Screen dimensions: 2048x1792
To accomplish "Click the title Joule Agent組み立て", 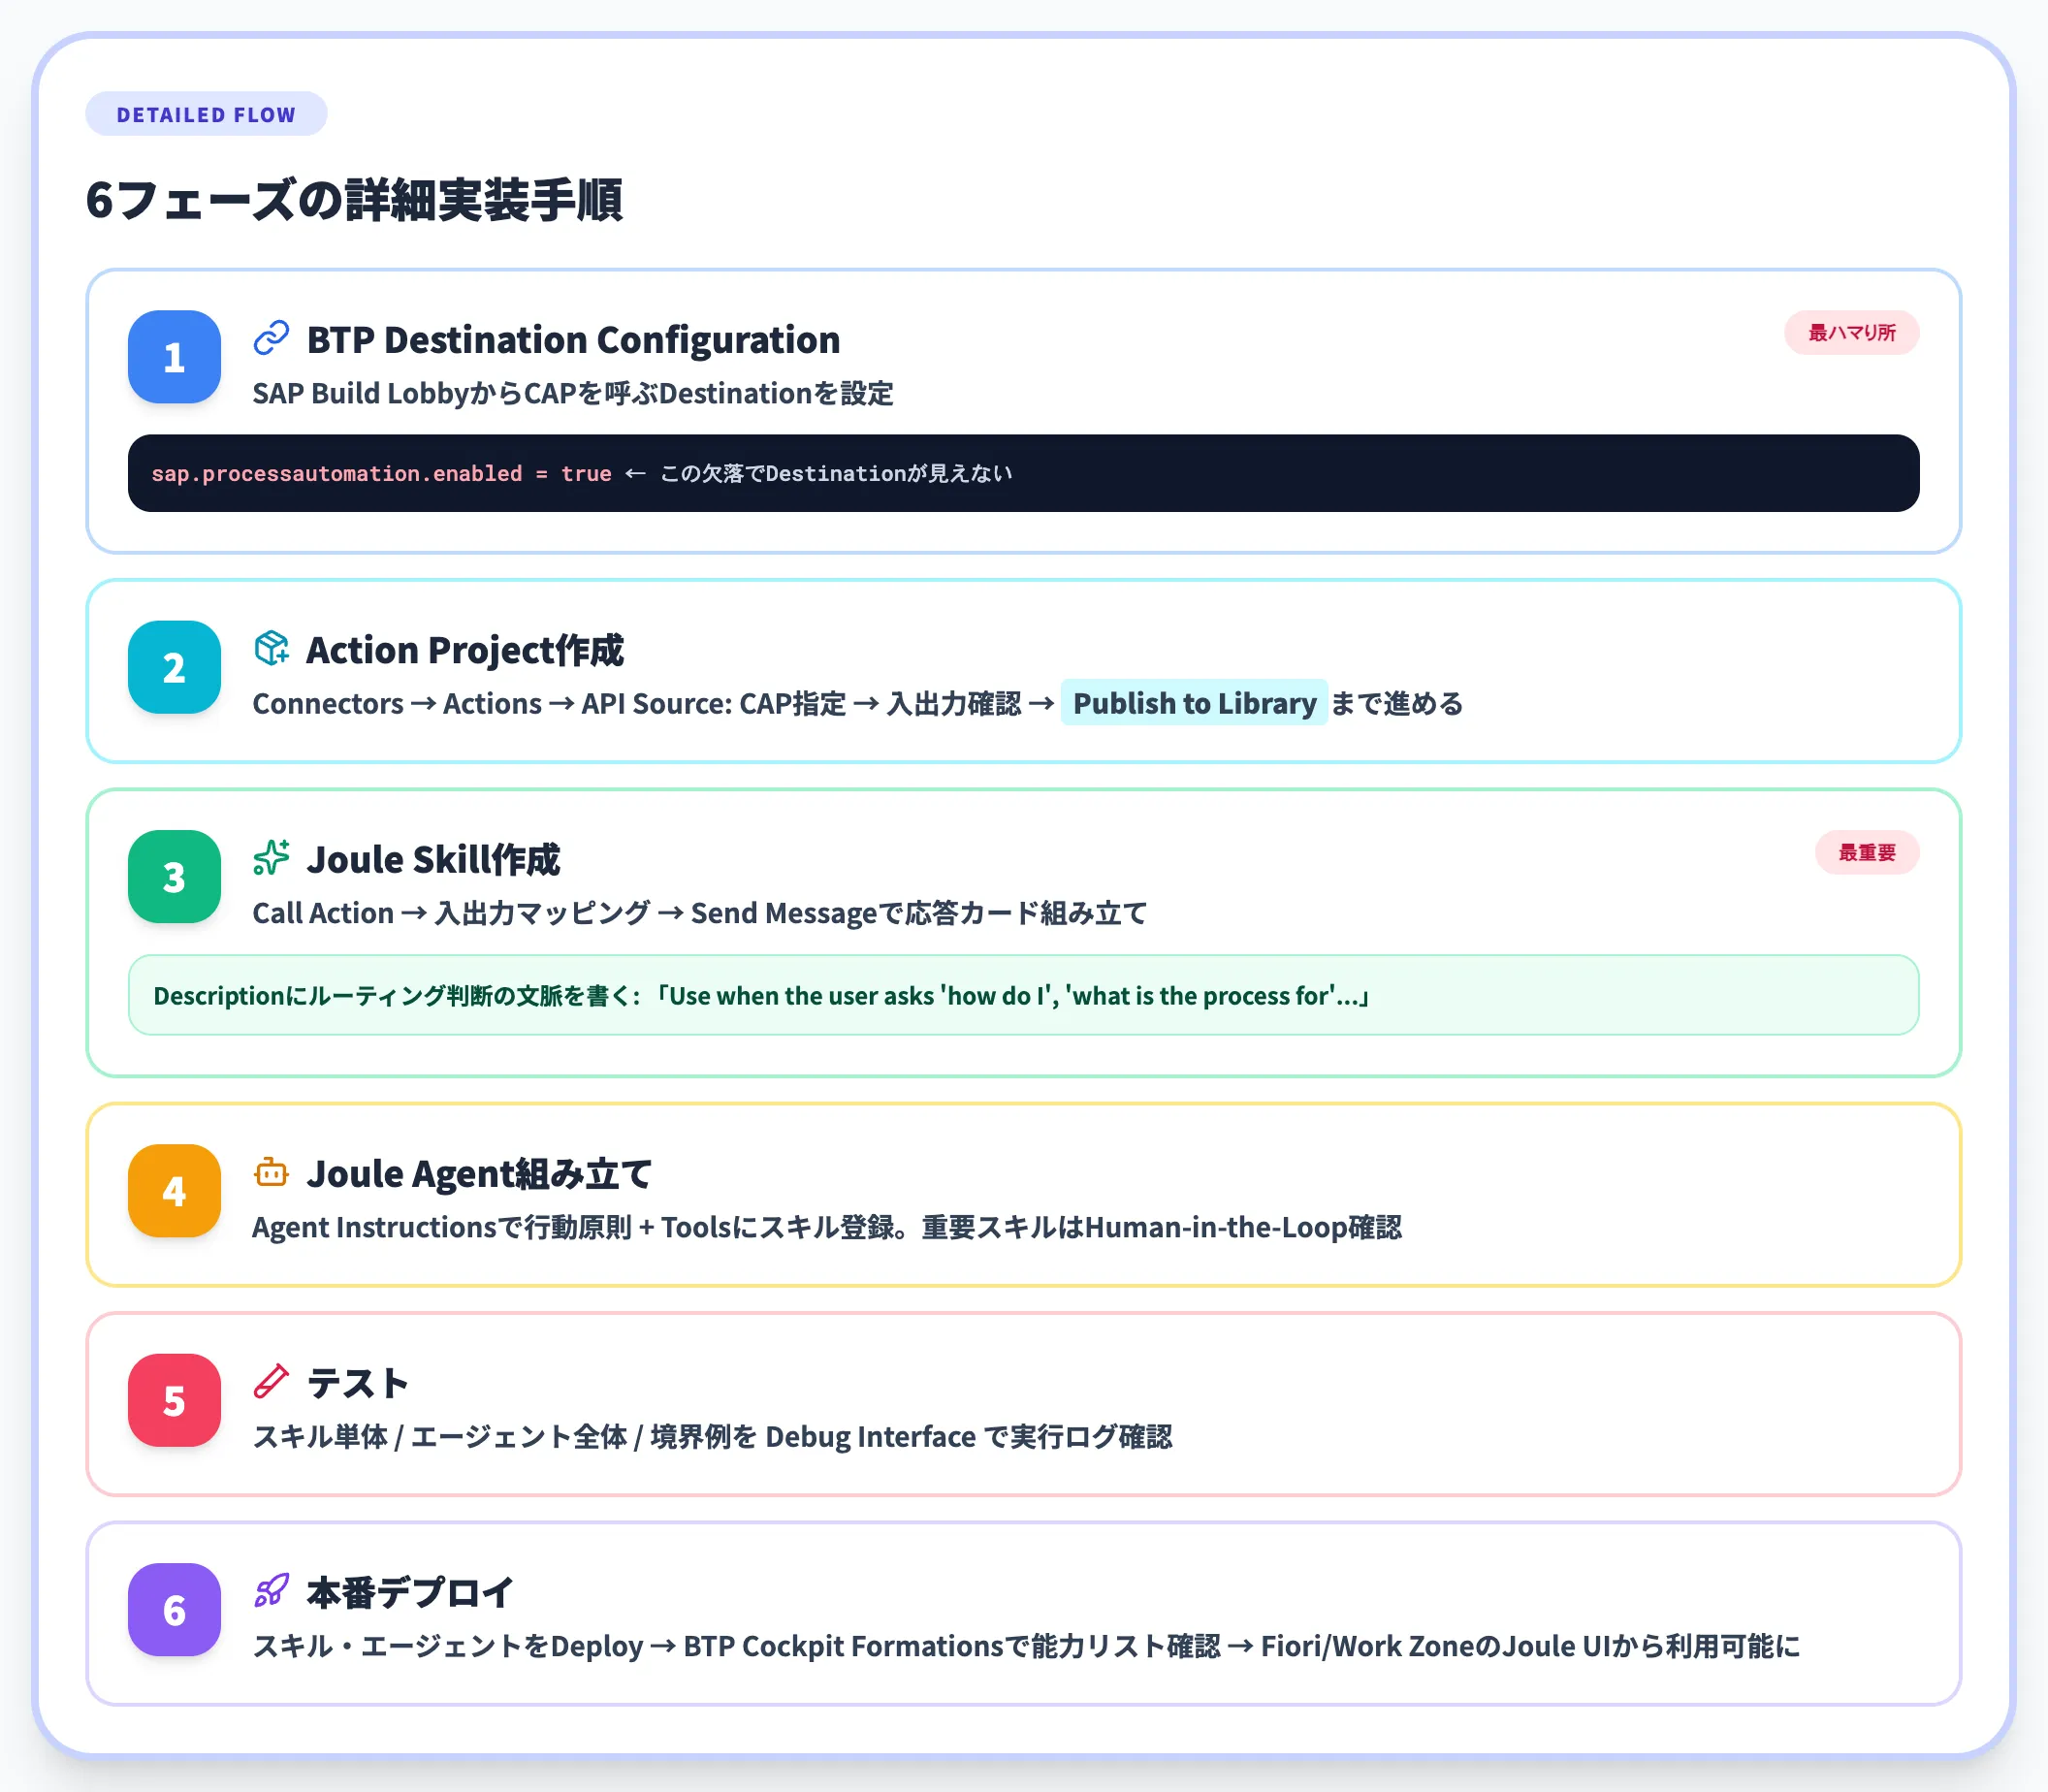I will tap(479, 1174).
